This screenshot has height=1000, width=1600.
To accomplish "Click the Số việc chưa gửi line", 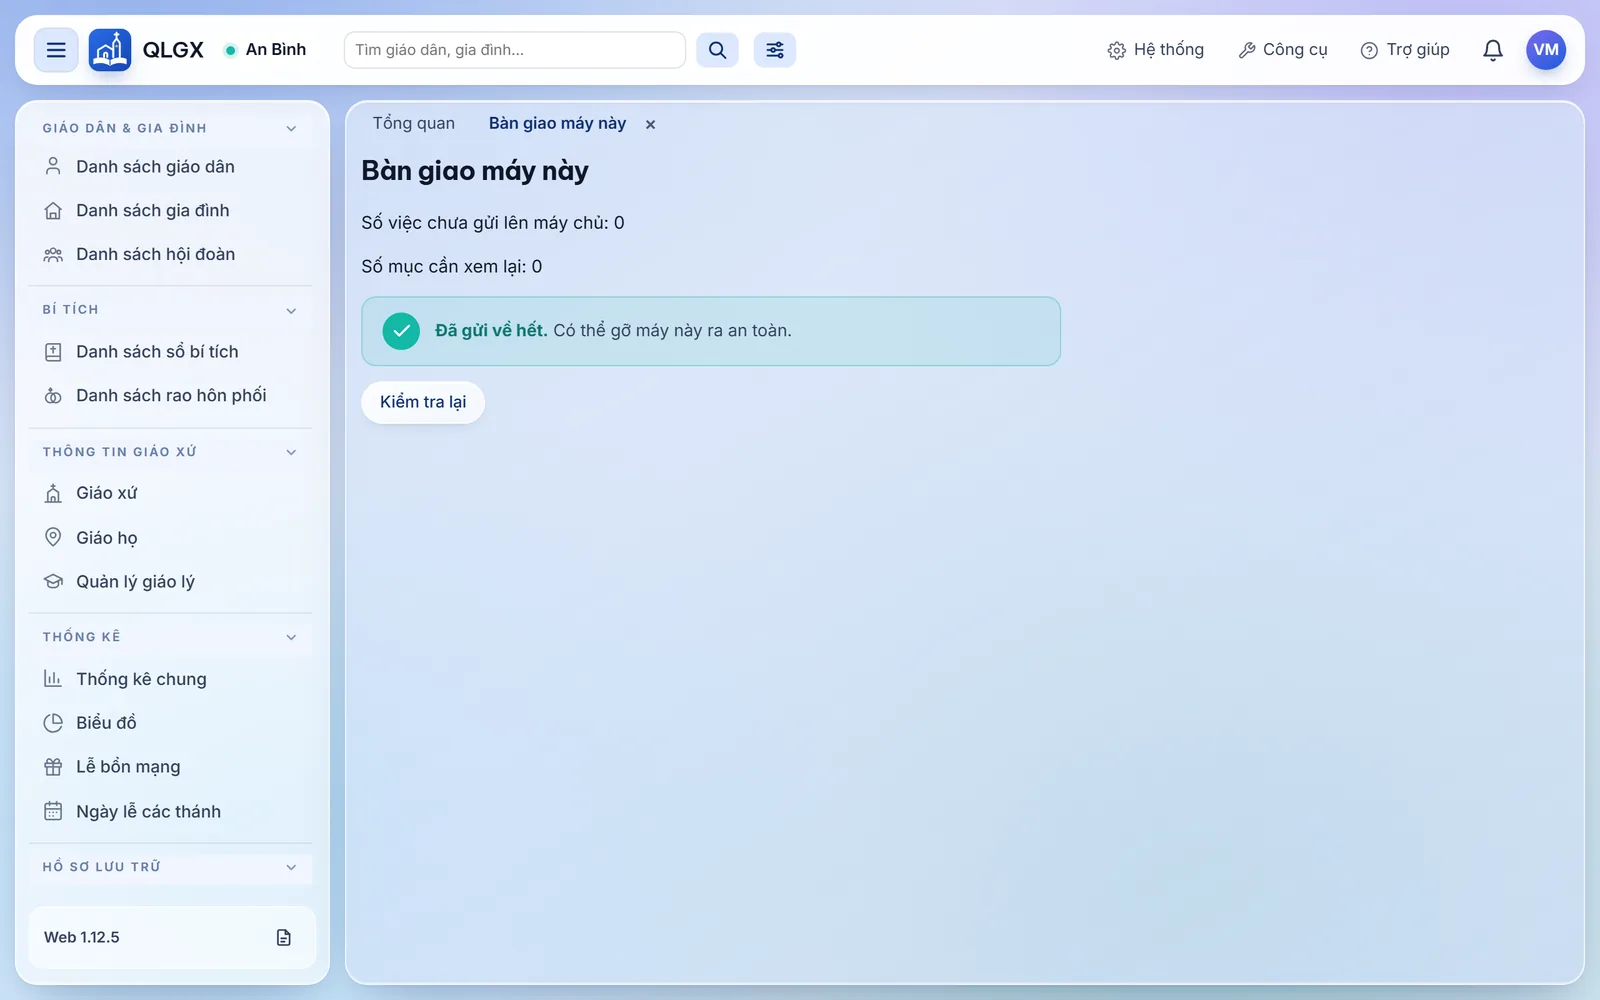I will pos(493,223).
